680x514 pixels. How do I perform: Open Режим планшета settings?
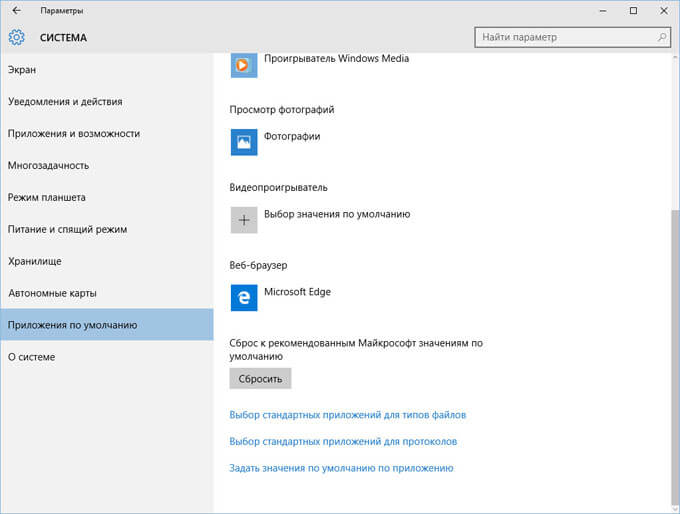click(46, 197)
